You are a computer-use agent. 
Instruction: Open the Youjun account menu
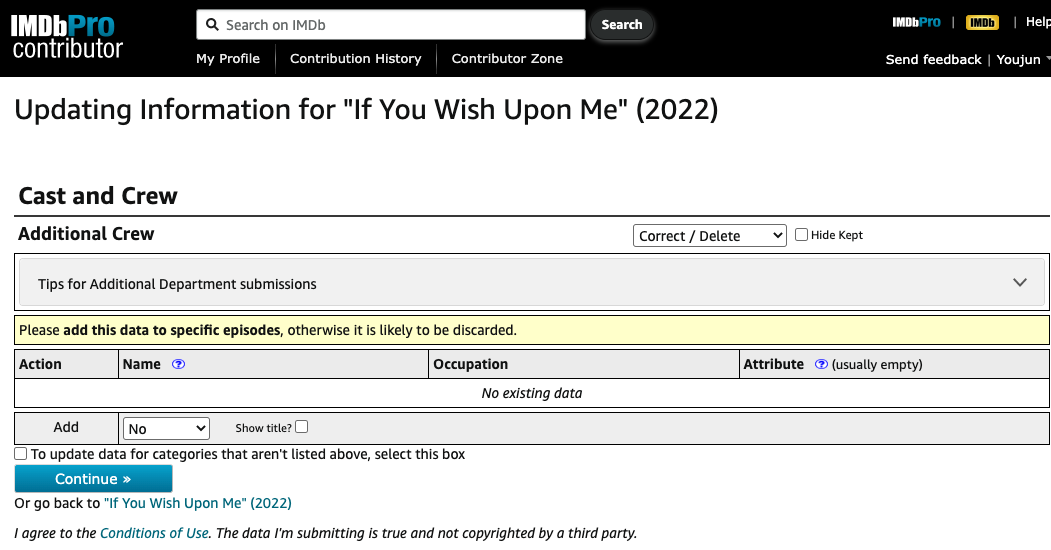click(1022, 60)
